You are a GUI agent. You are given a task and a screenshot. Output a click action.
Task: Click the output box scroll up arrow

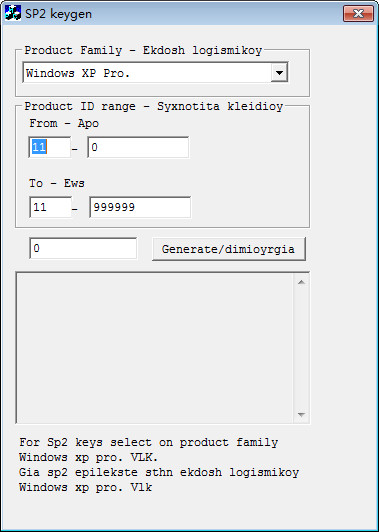301,282
